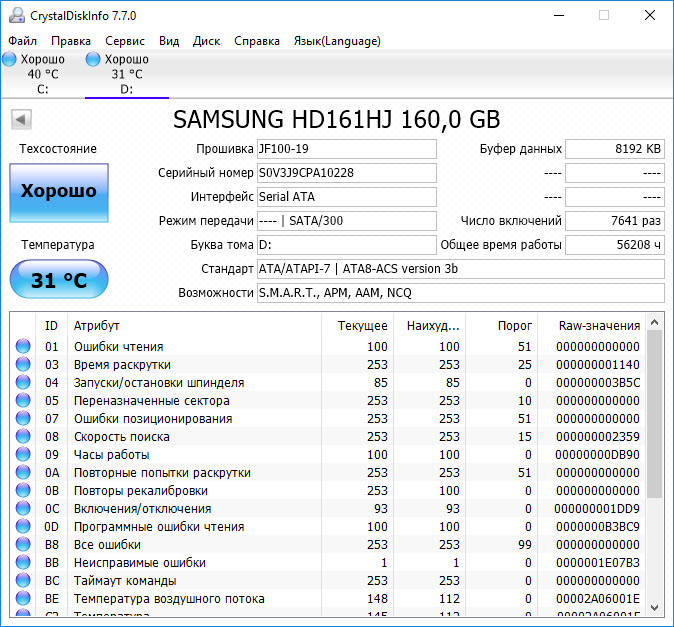Click raw value 0000001E07B3 of Неисправимые ошибки

(597, 563)
